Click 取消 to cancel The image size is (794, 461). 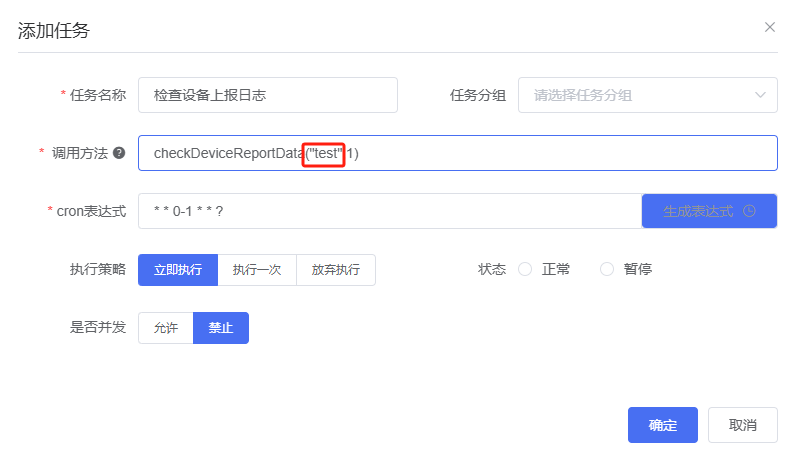click(x=743, y=425)
